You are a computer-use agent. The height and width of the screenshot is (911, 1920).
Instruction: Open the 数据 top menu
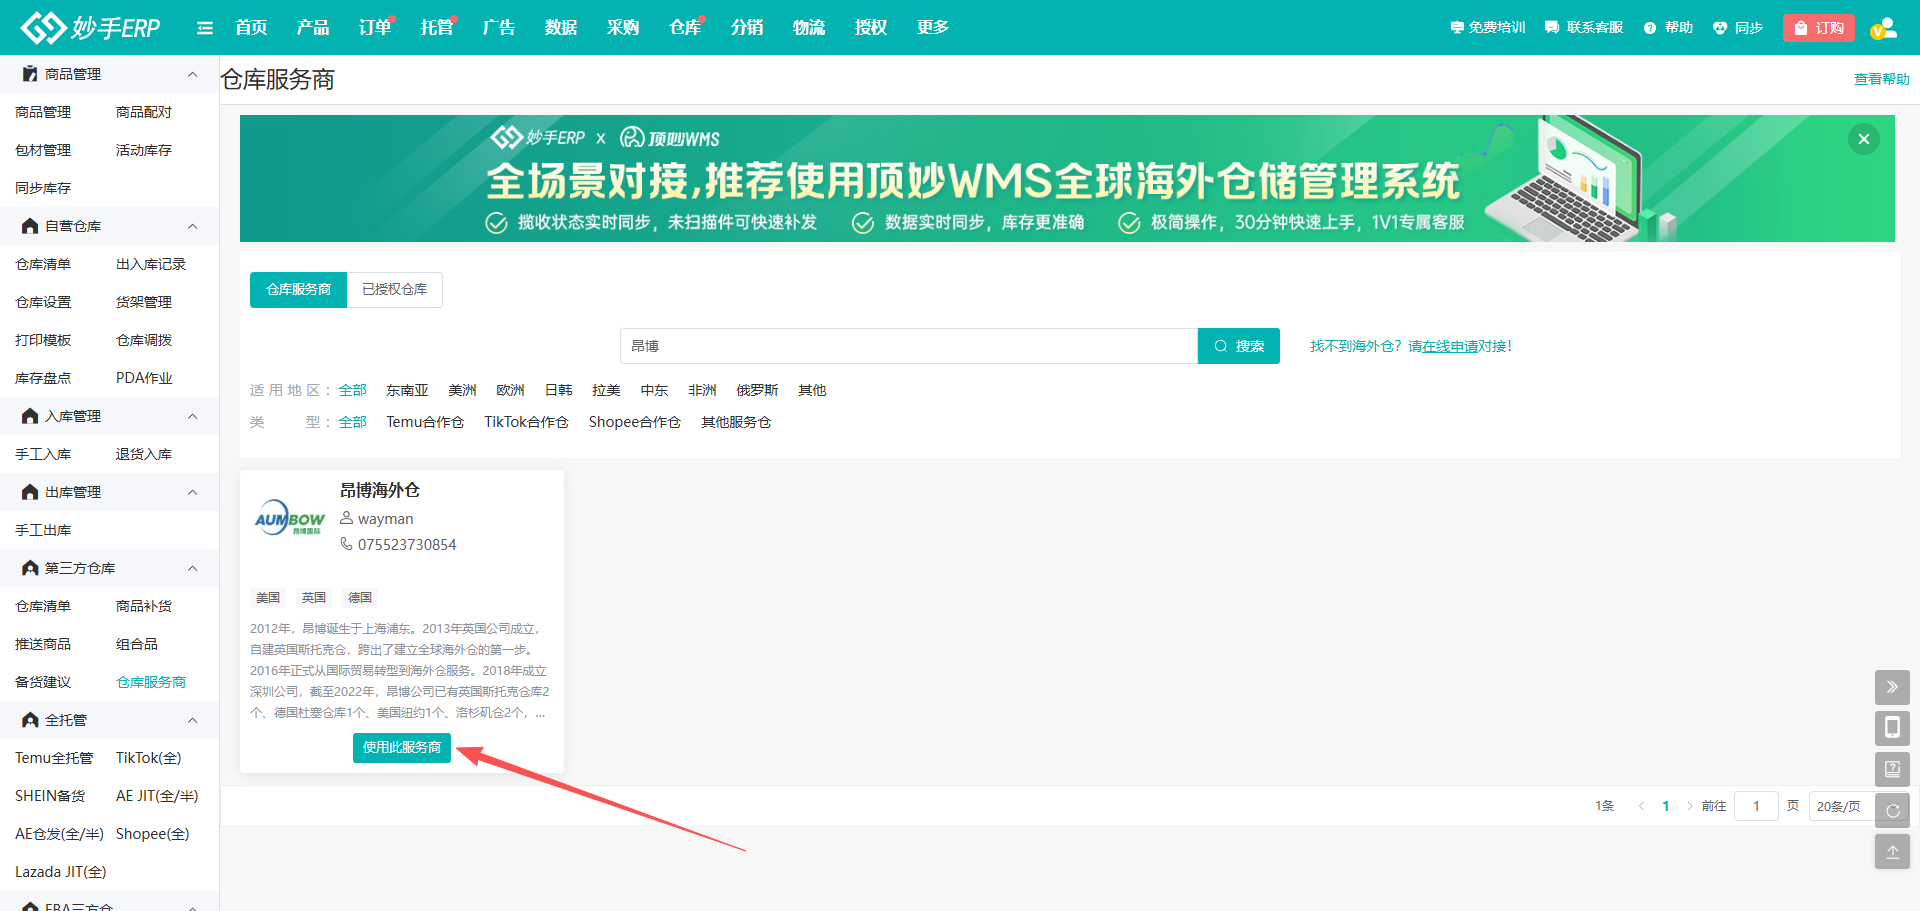[561, 28]
